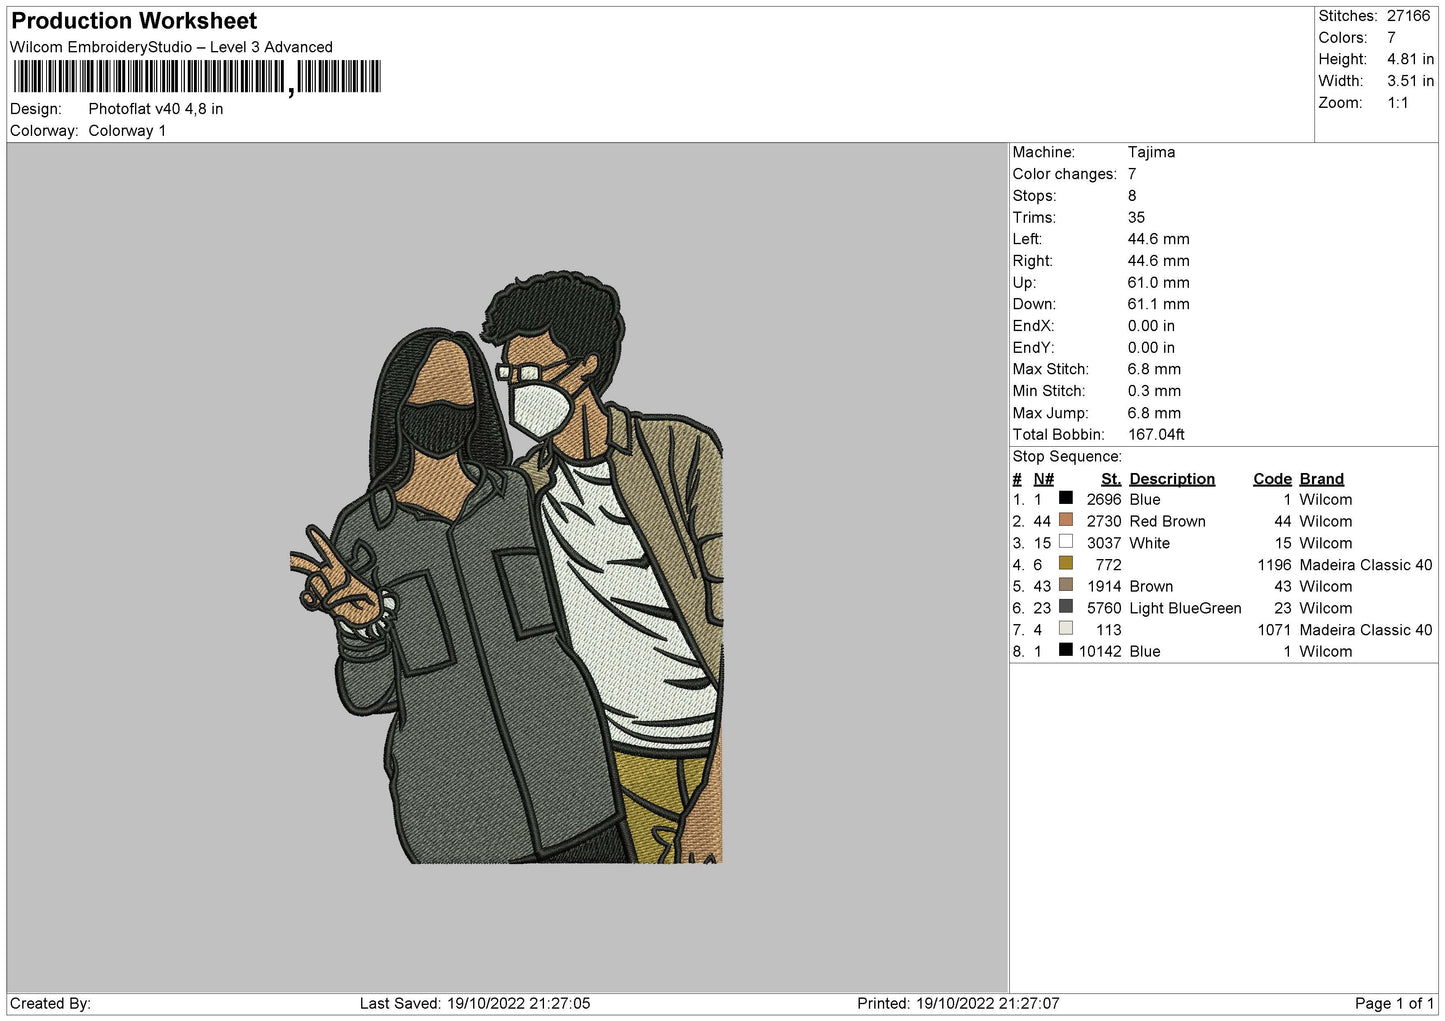
Task: Click the Trims value '35'
Action: click(x=1136, y=217)
